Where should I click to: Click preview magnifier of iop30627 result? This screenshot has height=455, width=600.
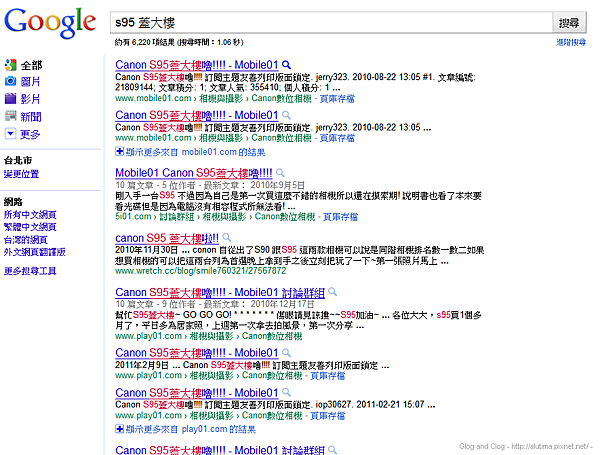click(286, 392)
